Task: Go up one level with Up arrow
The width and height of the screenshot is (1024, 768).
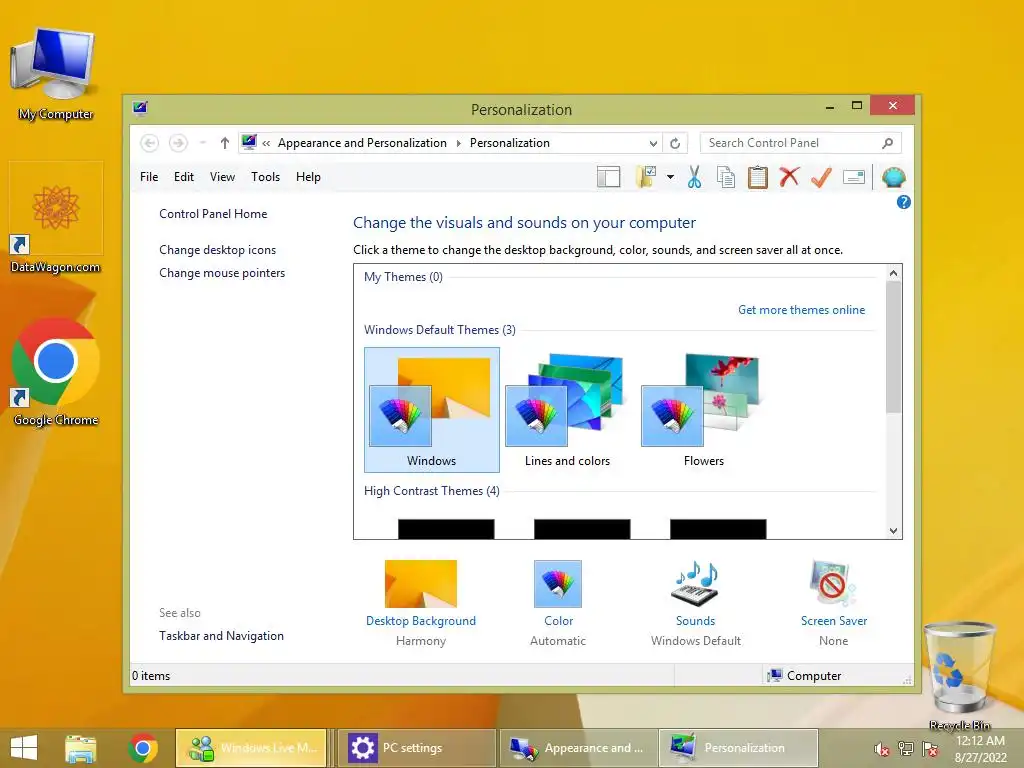Action: (x=224, y=143)
